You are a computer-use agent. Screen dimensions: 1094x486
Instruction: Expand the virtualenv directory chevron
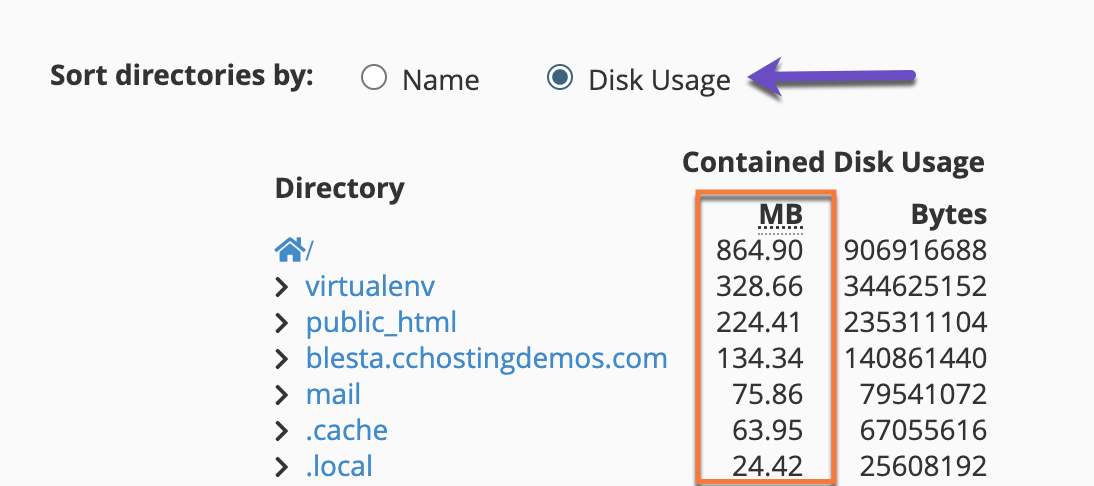tap(282, 287)
